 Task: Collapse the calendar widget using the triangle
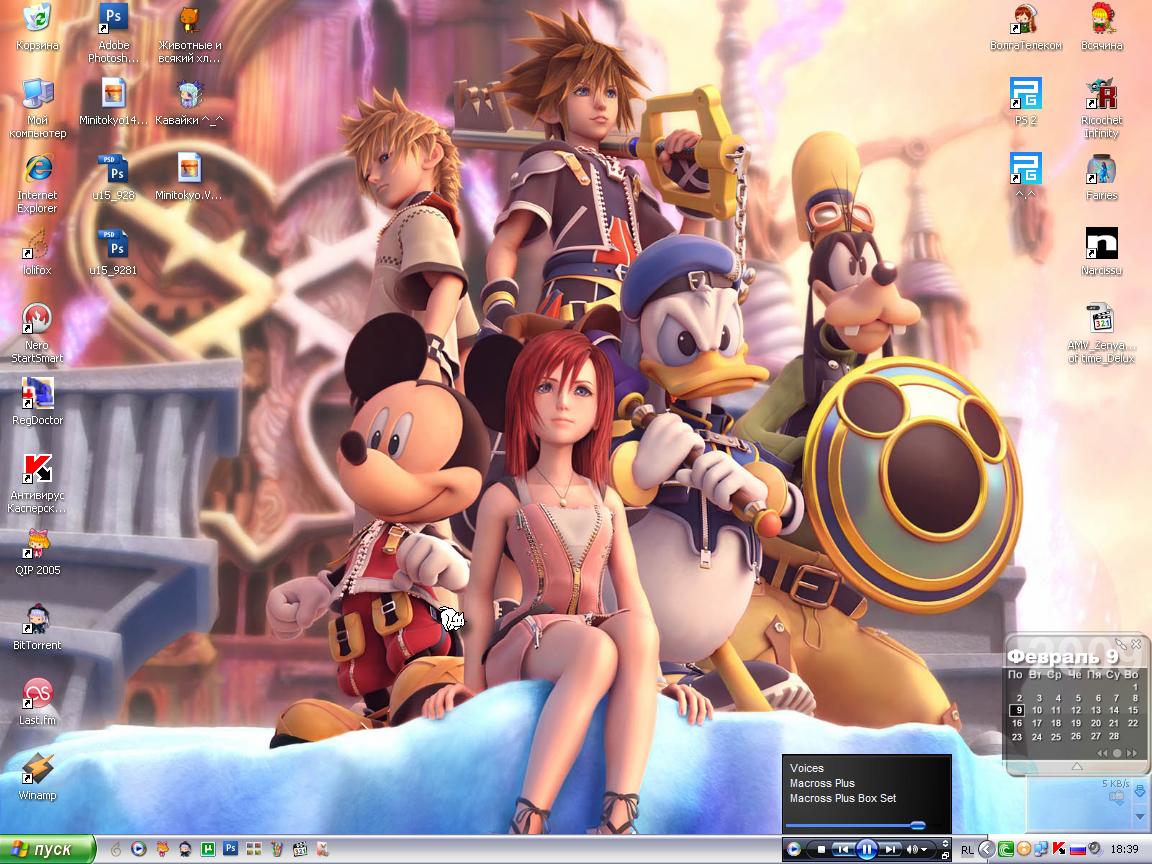click(x=1077, y=766)
